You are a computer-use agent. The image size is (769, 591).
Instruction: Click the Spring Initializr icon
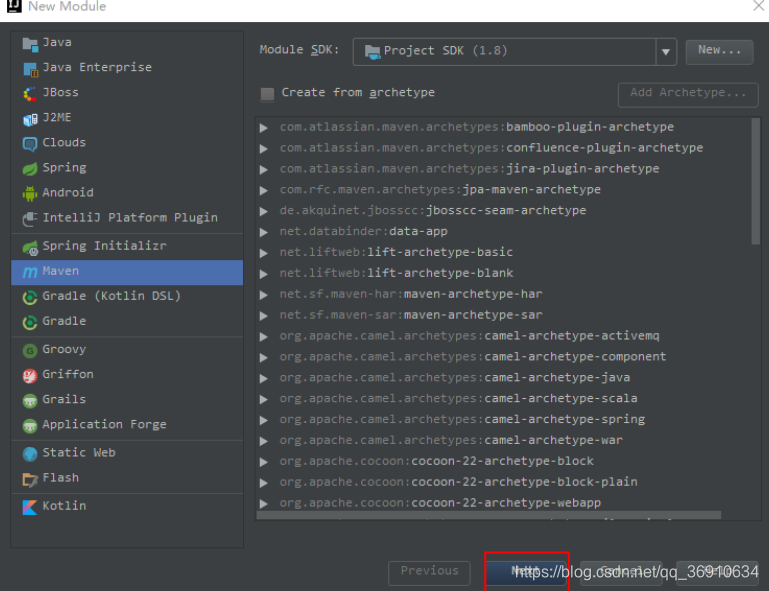30,247
